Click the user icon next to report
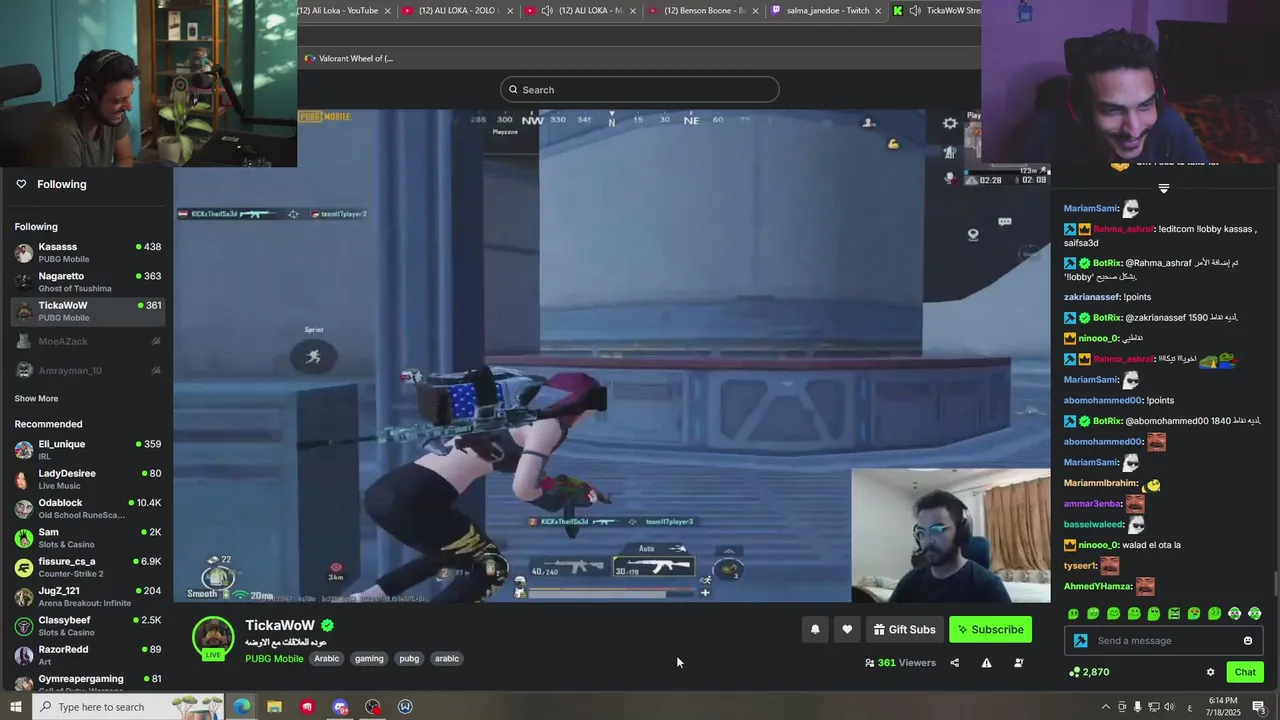The width and height of the screenshot is (1280, 720). [x=1018, y=662]
